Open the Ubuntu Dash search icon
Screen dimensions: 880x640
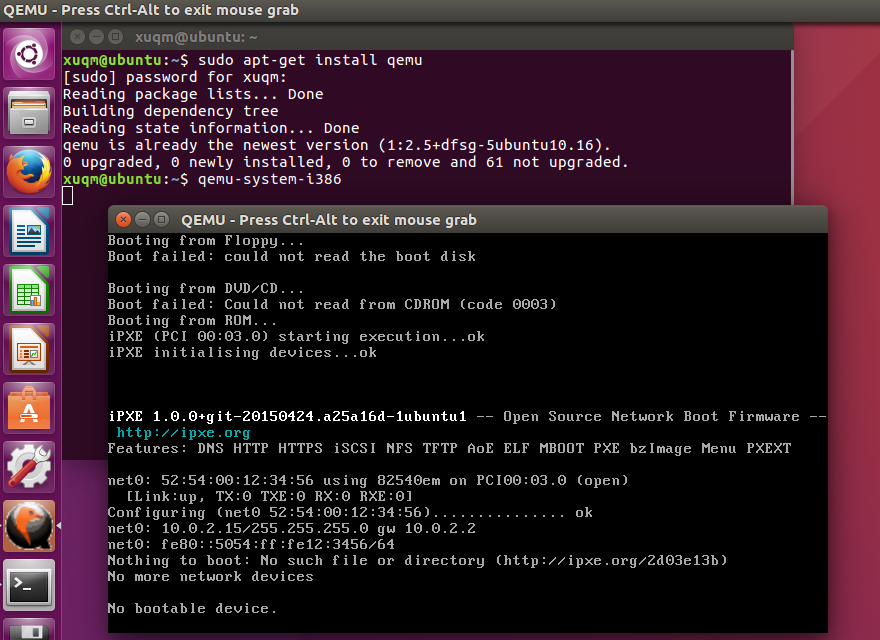[29, 54]
